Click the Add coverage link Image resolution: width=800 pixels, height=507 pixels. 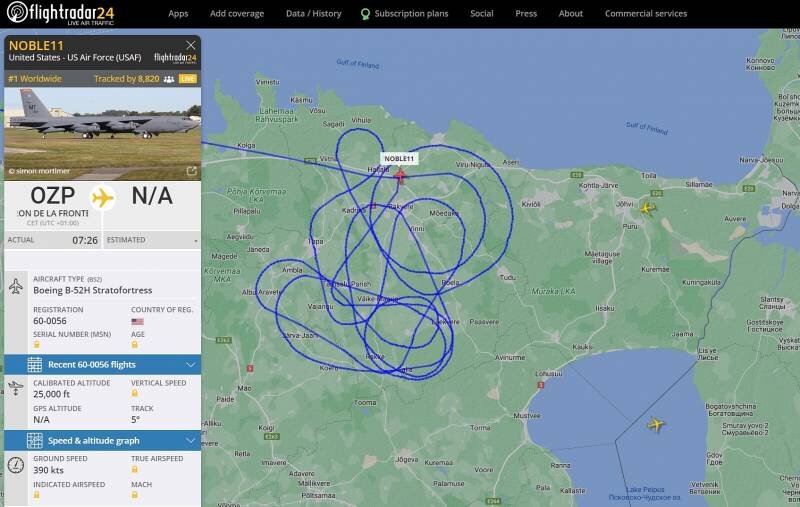tap(237, 14)
